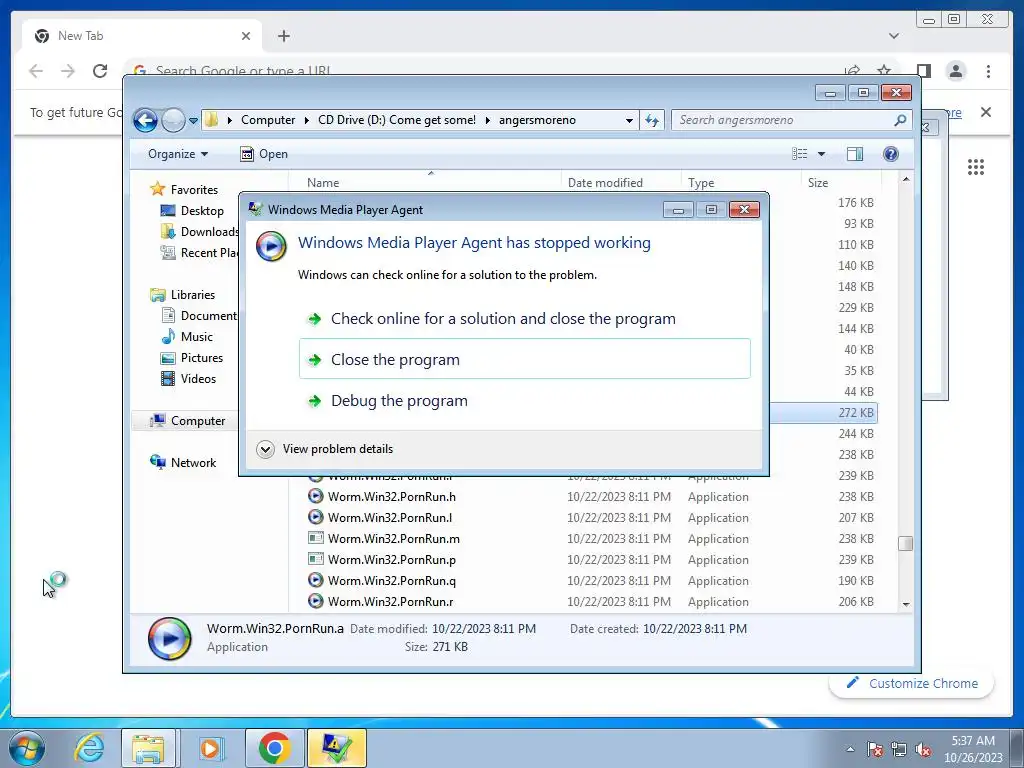Reload page in Chrome
The image size is (1024, 768).
(x=100, y=71)
